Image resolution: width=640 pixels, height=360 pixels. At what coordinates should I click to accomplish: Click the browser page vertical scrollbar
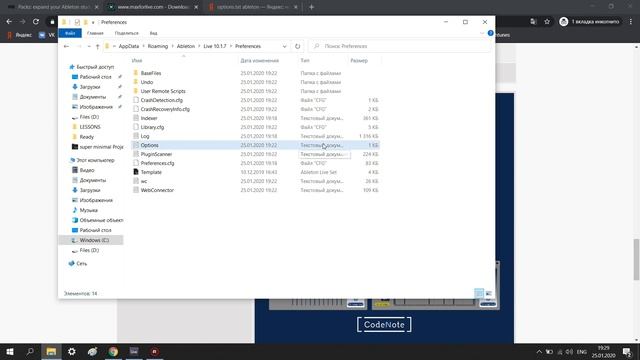coord(636,260)
